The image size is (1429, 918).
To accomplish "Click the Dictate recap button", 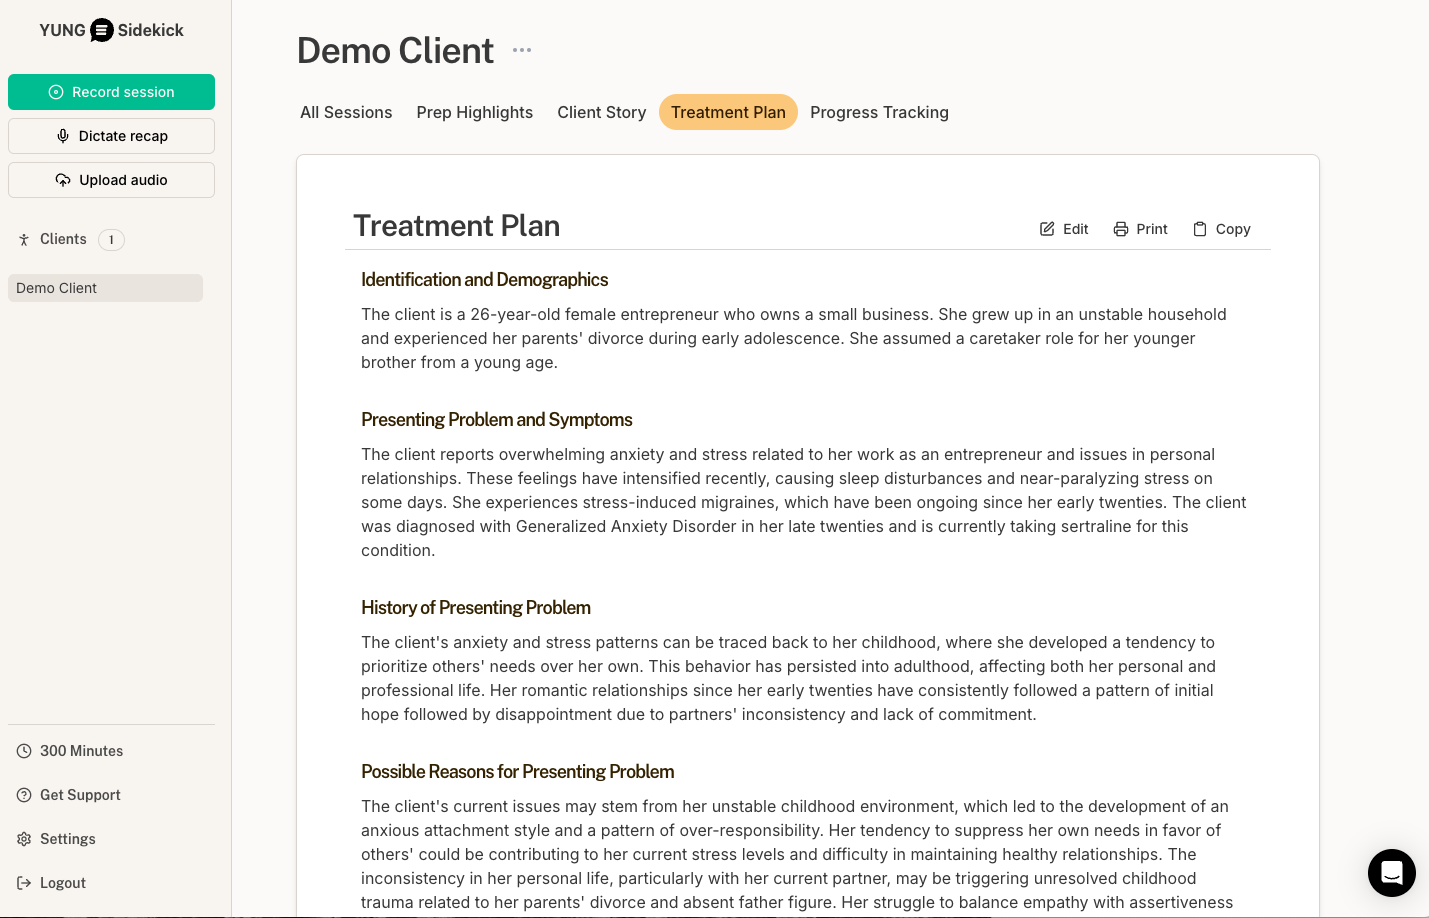I will pos(111,136).
